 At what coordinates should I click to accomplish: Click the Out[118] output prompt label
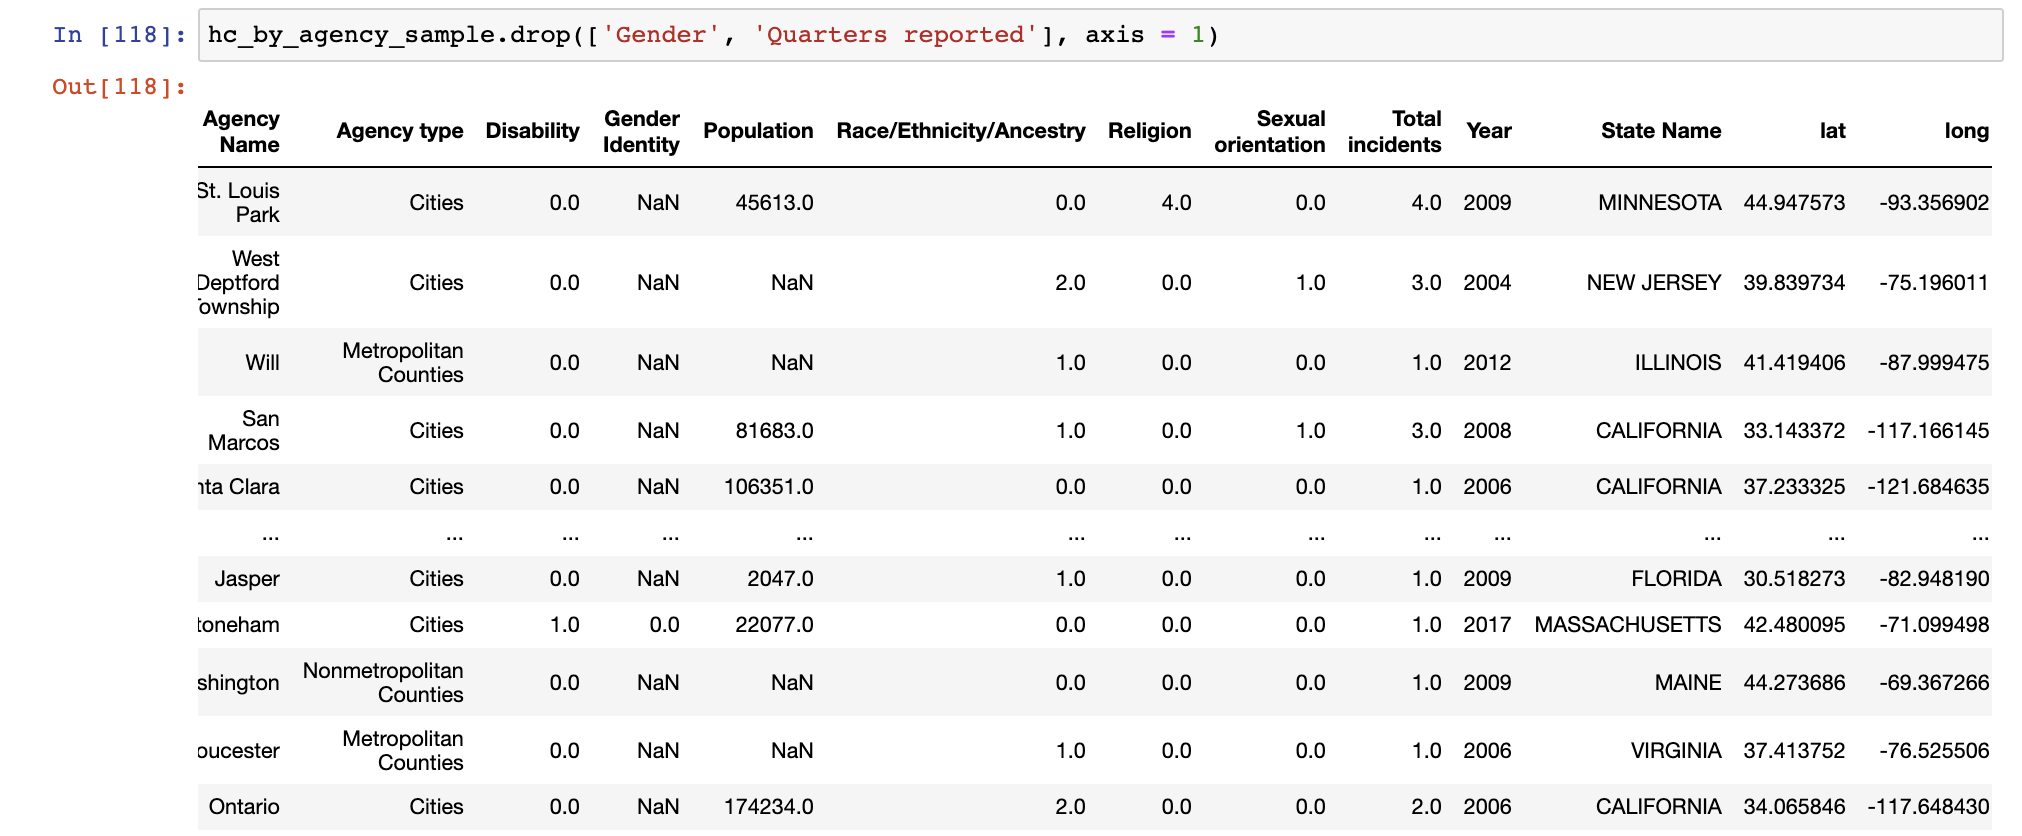pos(120,87)
